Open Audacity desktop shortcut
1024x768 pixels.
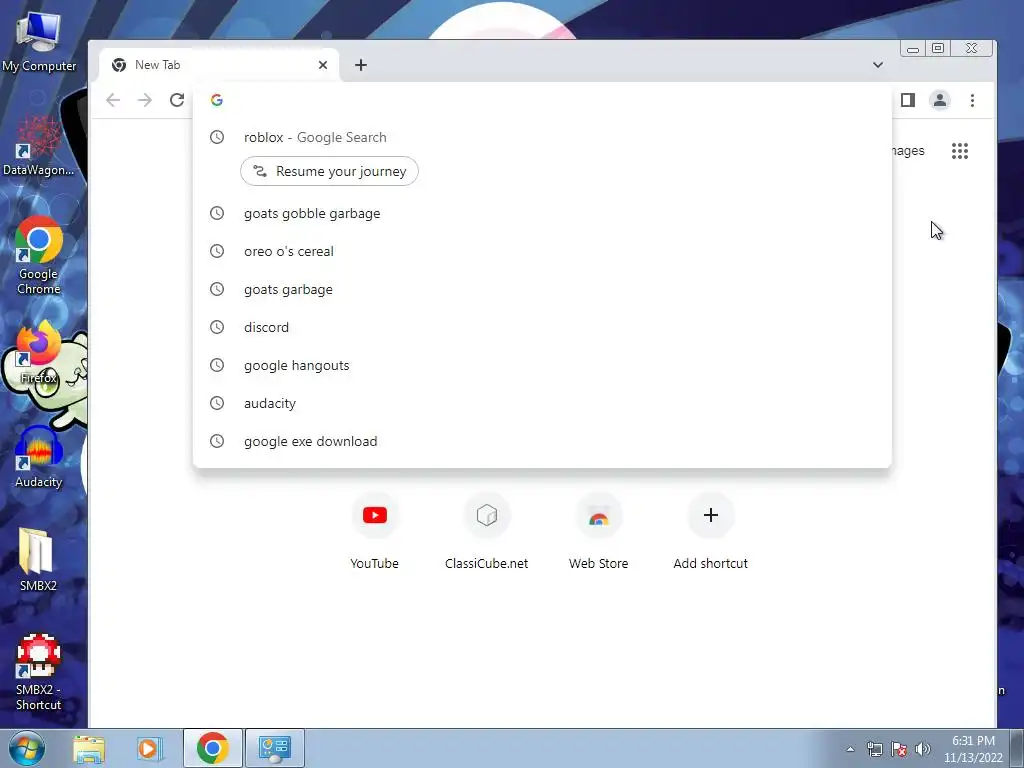tap(39, 457)
